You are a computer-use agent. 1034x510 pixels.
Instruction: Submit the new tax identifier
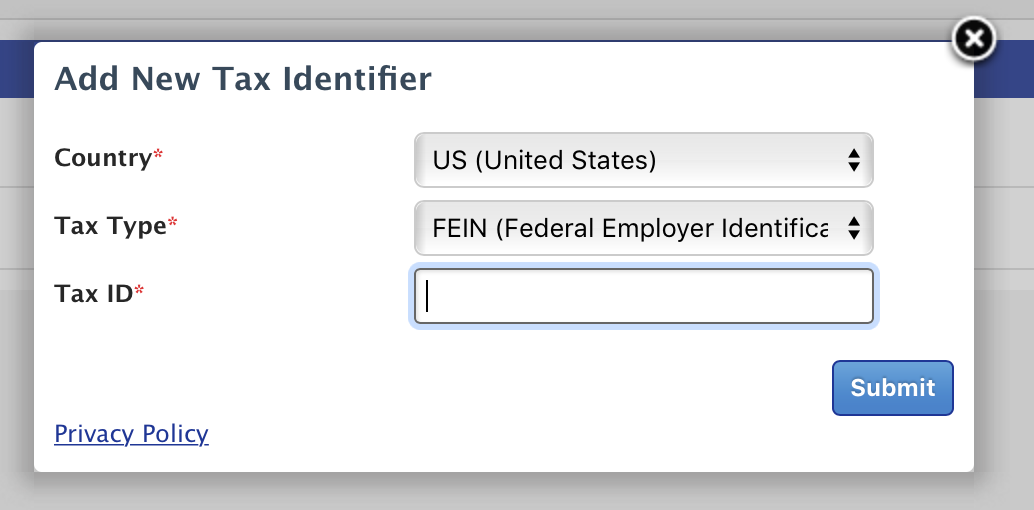pos(892,388)
